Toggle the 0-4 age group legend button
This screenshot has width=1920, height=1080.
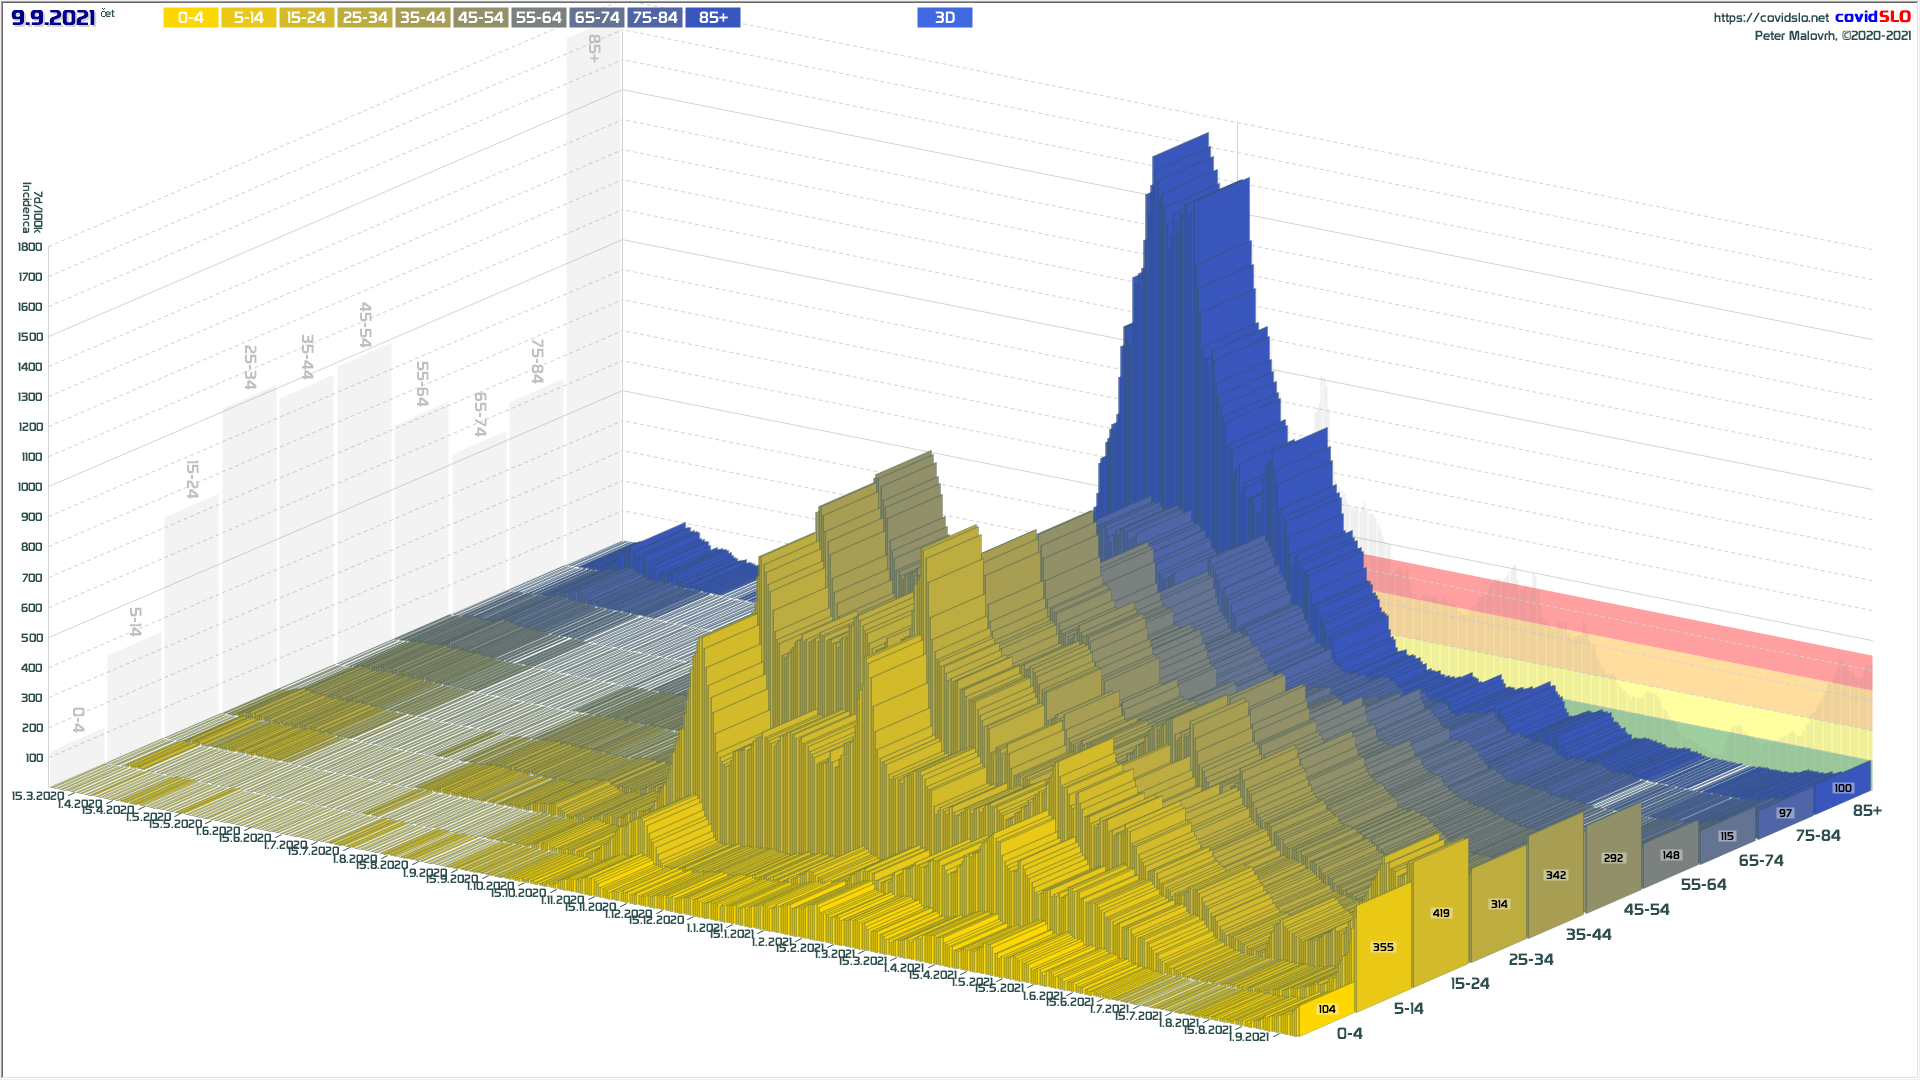(x=190, y=18)
